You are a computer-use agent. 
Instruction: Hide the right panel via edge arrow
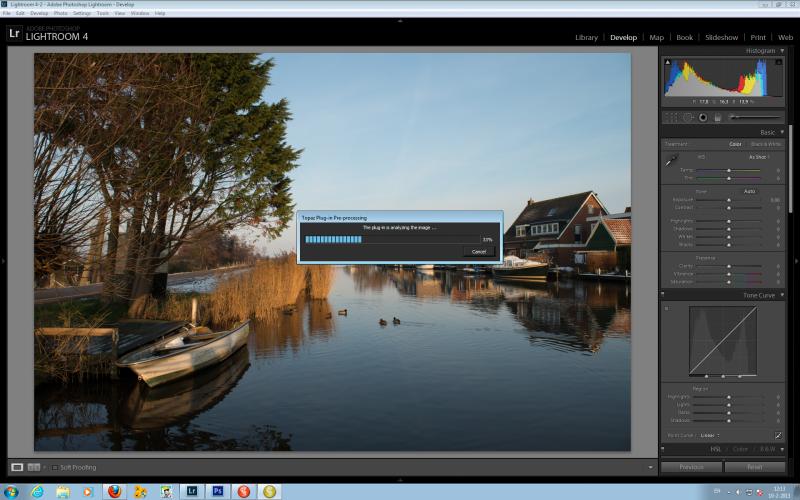coord(796,261)
